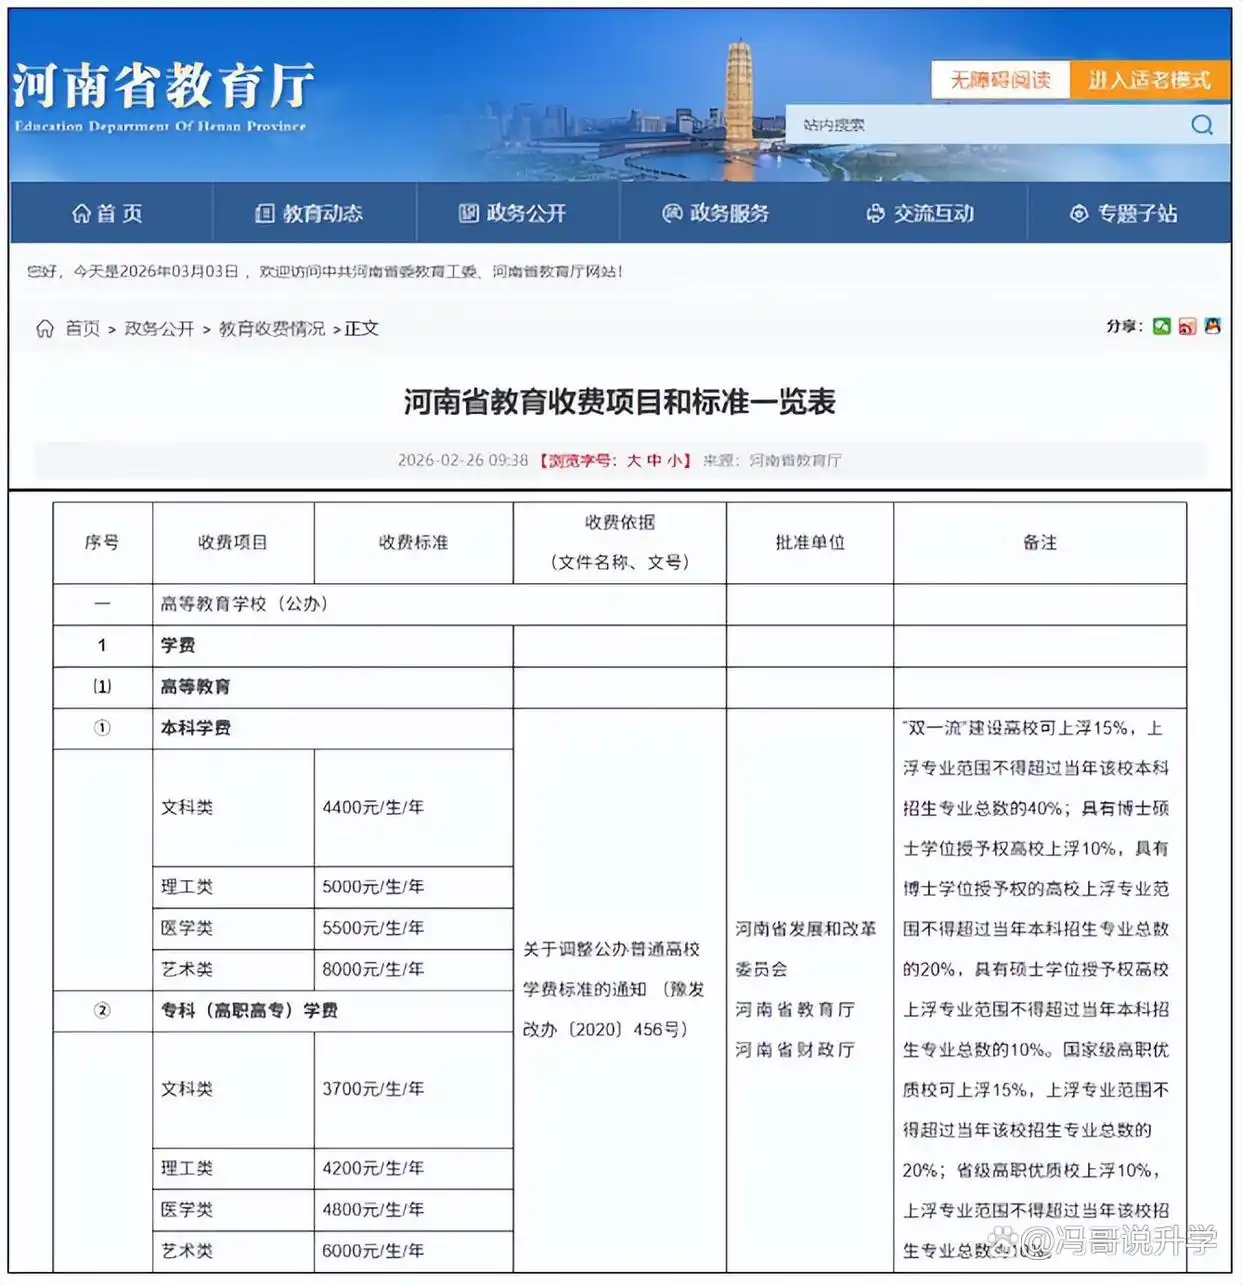The image size is (1242, 1285).
Task: Set font size to 小
Action: [x=677, y=461]
